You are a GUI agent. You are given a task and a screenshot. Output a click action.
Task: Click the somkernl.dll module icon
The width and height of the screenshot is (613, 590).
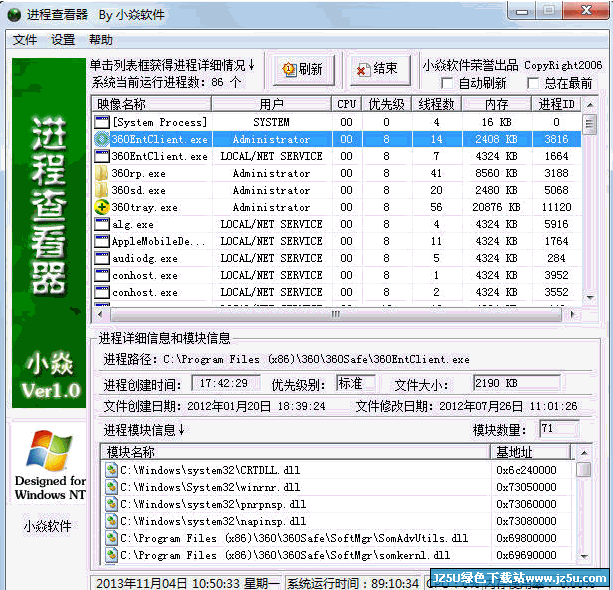click(111, 555)
